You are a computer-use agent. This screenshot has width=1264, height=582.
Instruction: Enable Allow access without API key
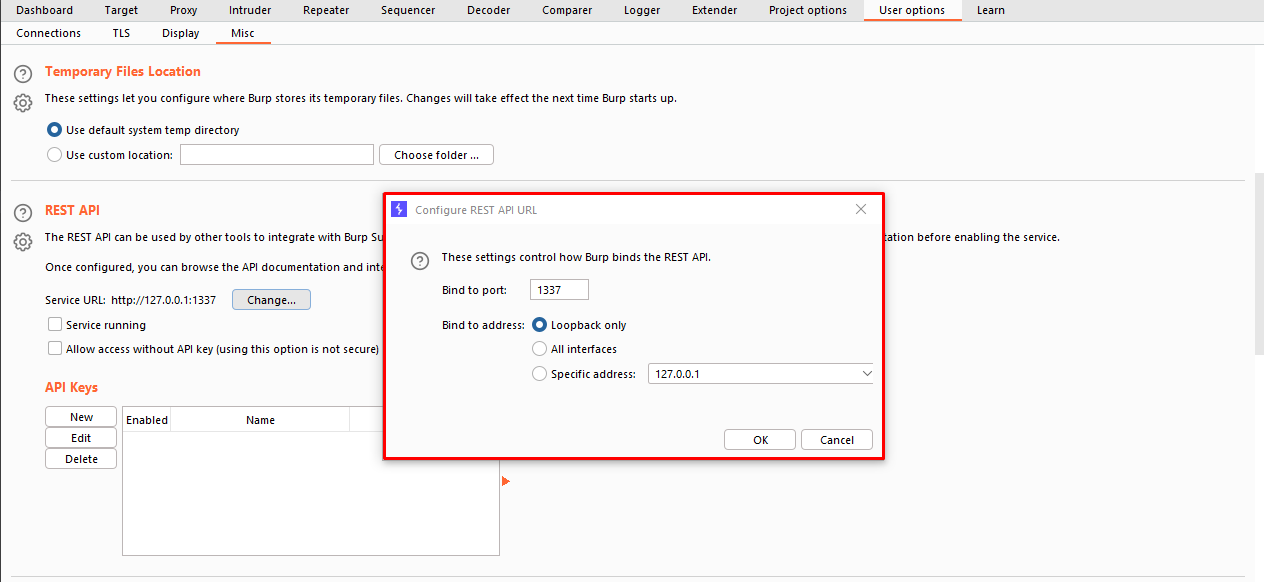[x=55, y=349]
